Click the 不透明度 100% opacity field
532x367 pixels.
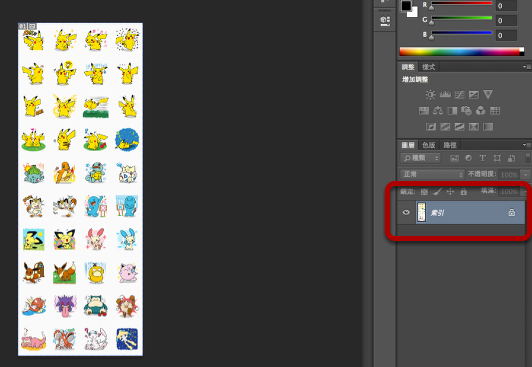tap(510, 175)
